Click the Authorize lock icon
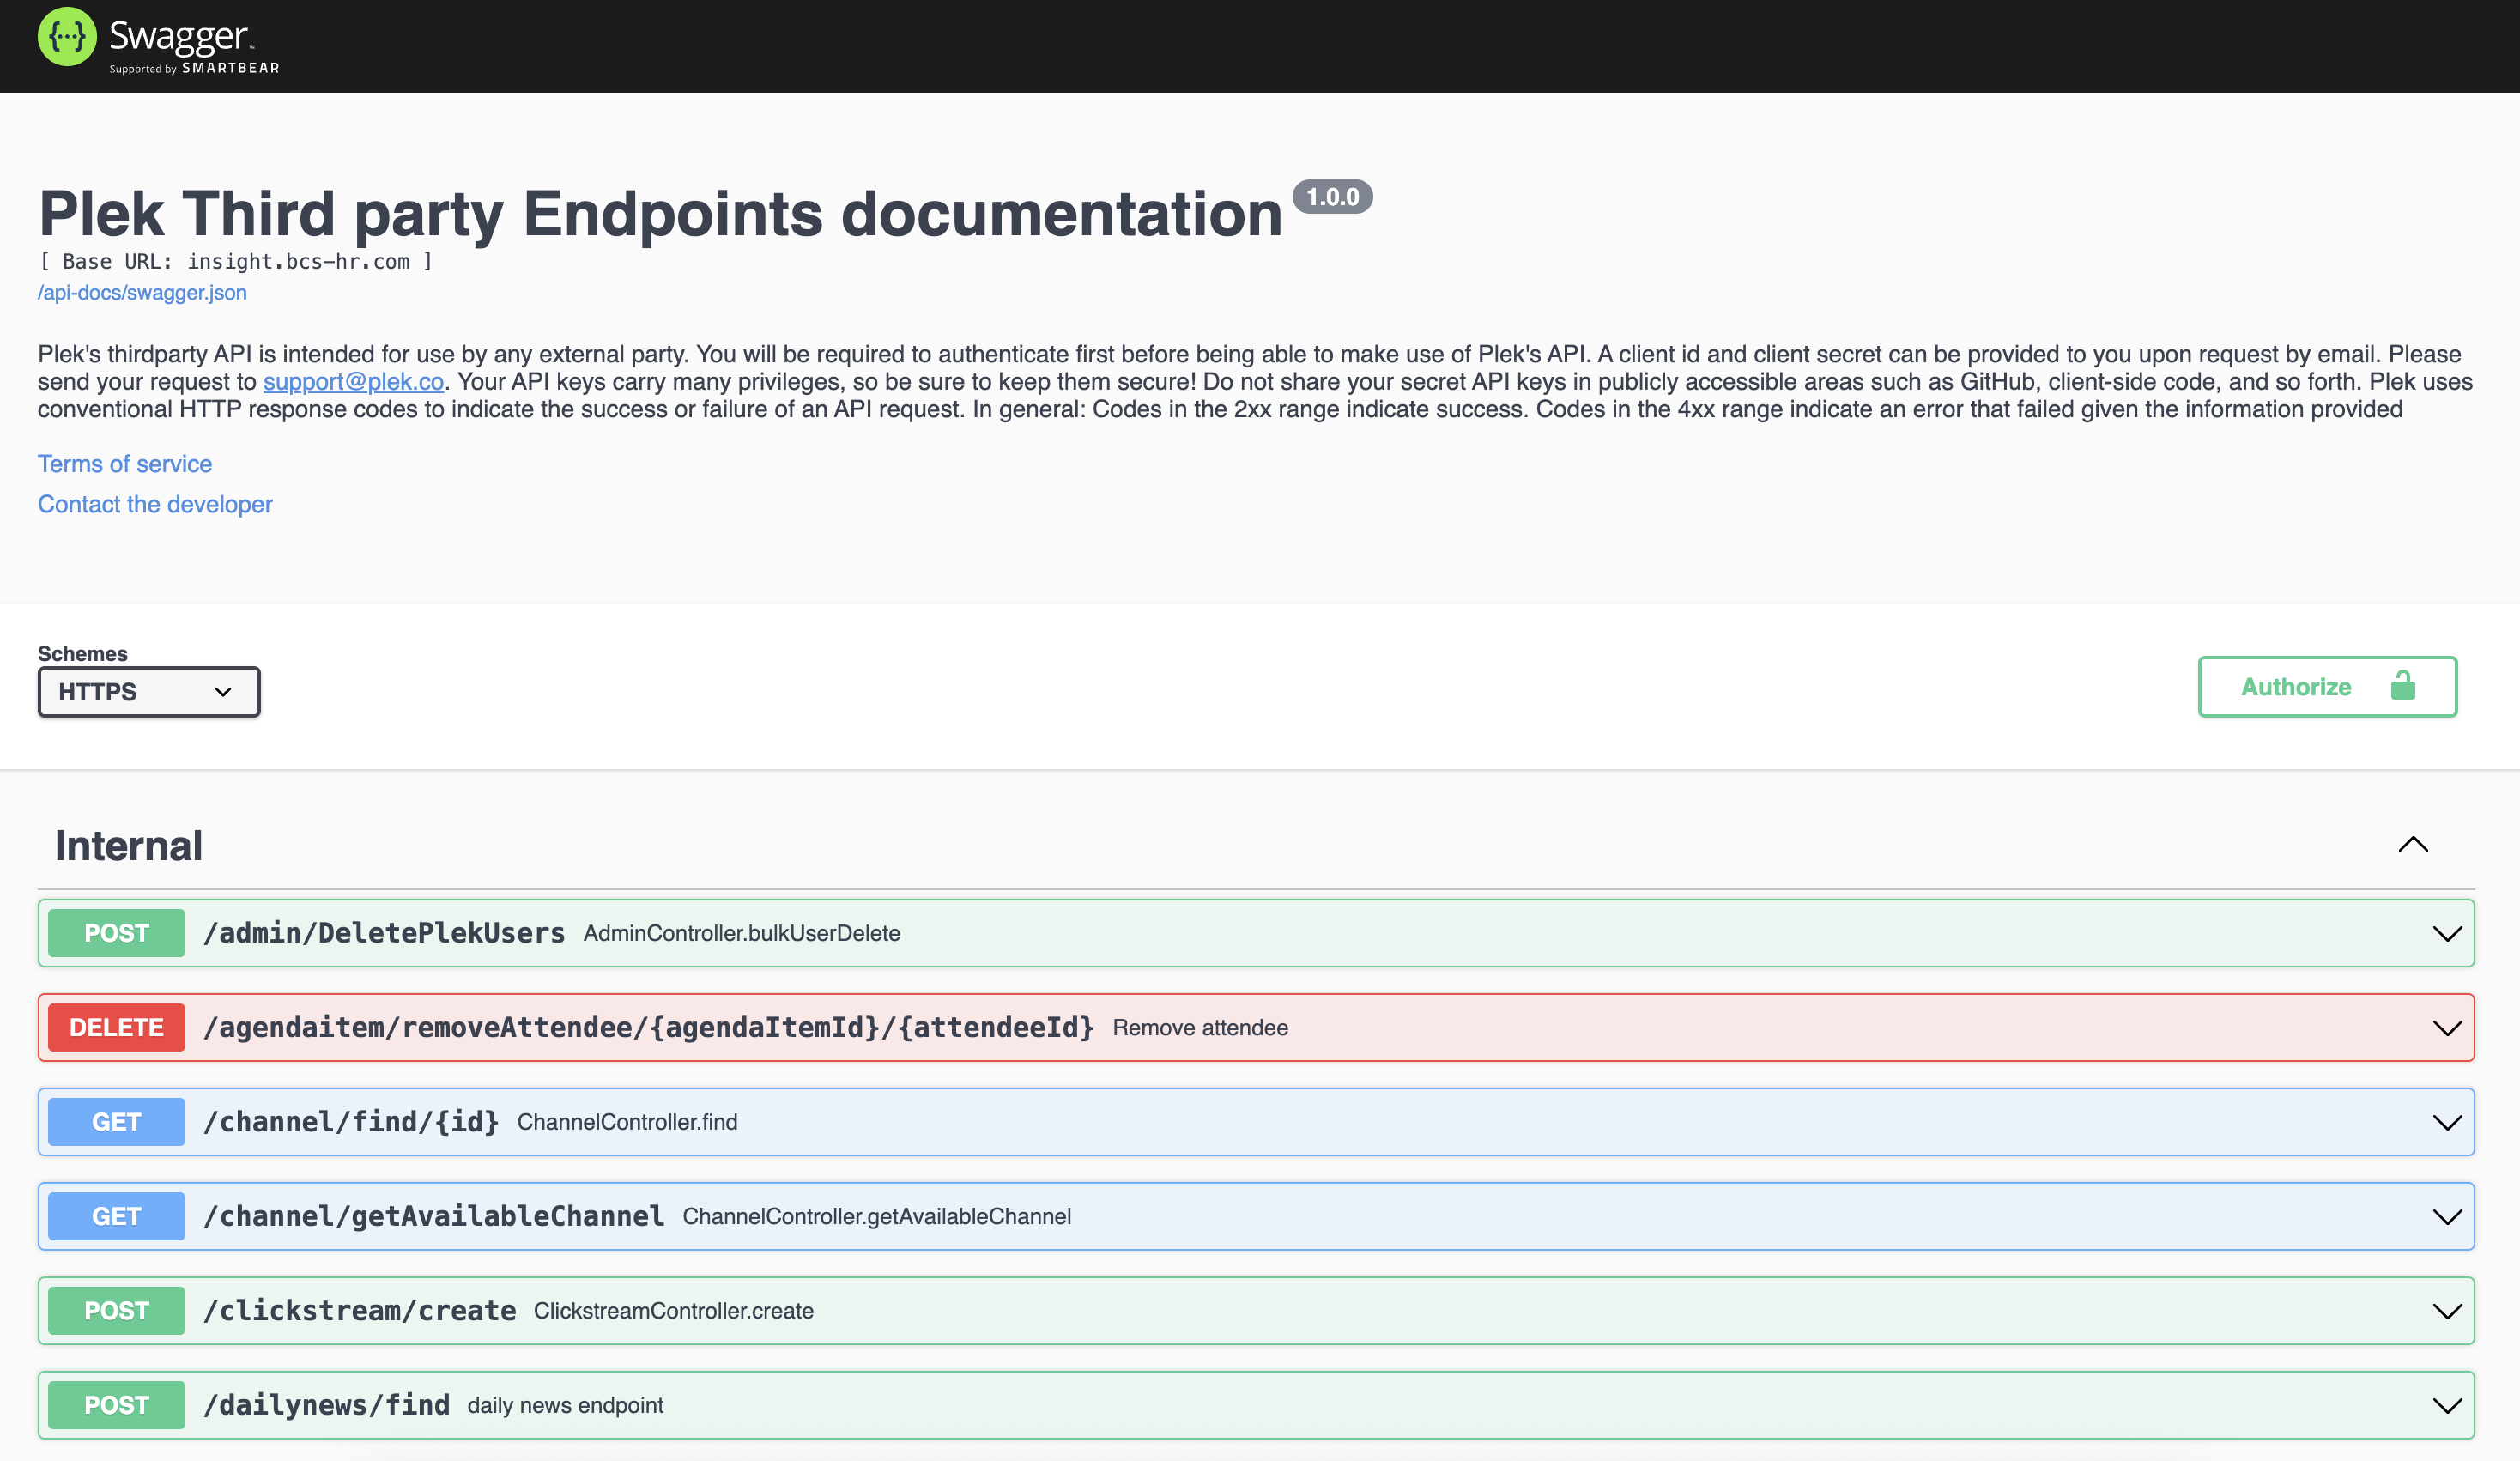 coord(2403,686)
